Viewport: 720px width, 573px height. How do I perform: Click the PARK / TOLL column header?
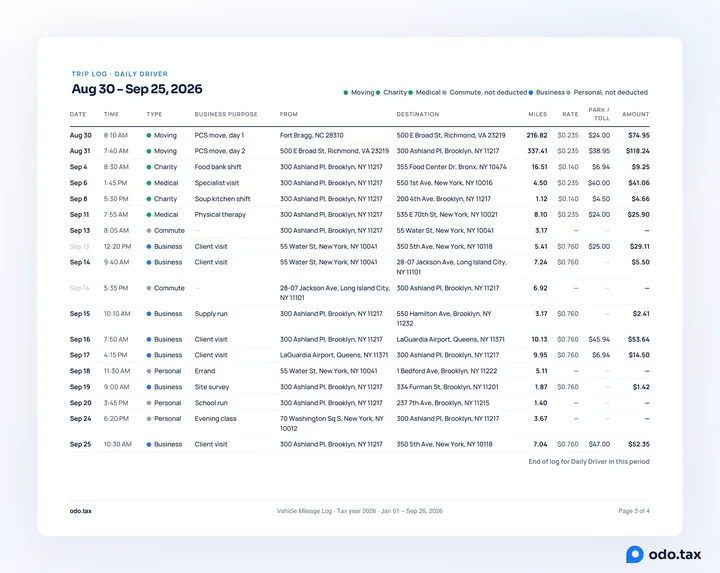pyautogui.click(x=599, y=114)
